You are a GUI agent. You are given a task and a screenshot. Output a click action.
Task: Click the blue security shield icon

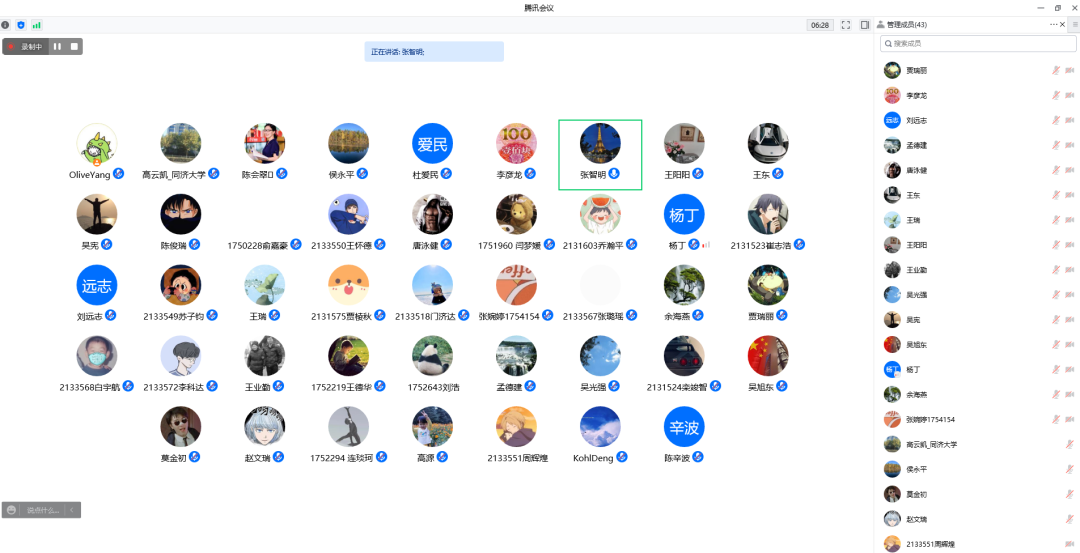click(x=21, y=24)
